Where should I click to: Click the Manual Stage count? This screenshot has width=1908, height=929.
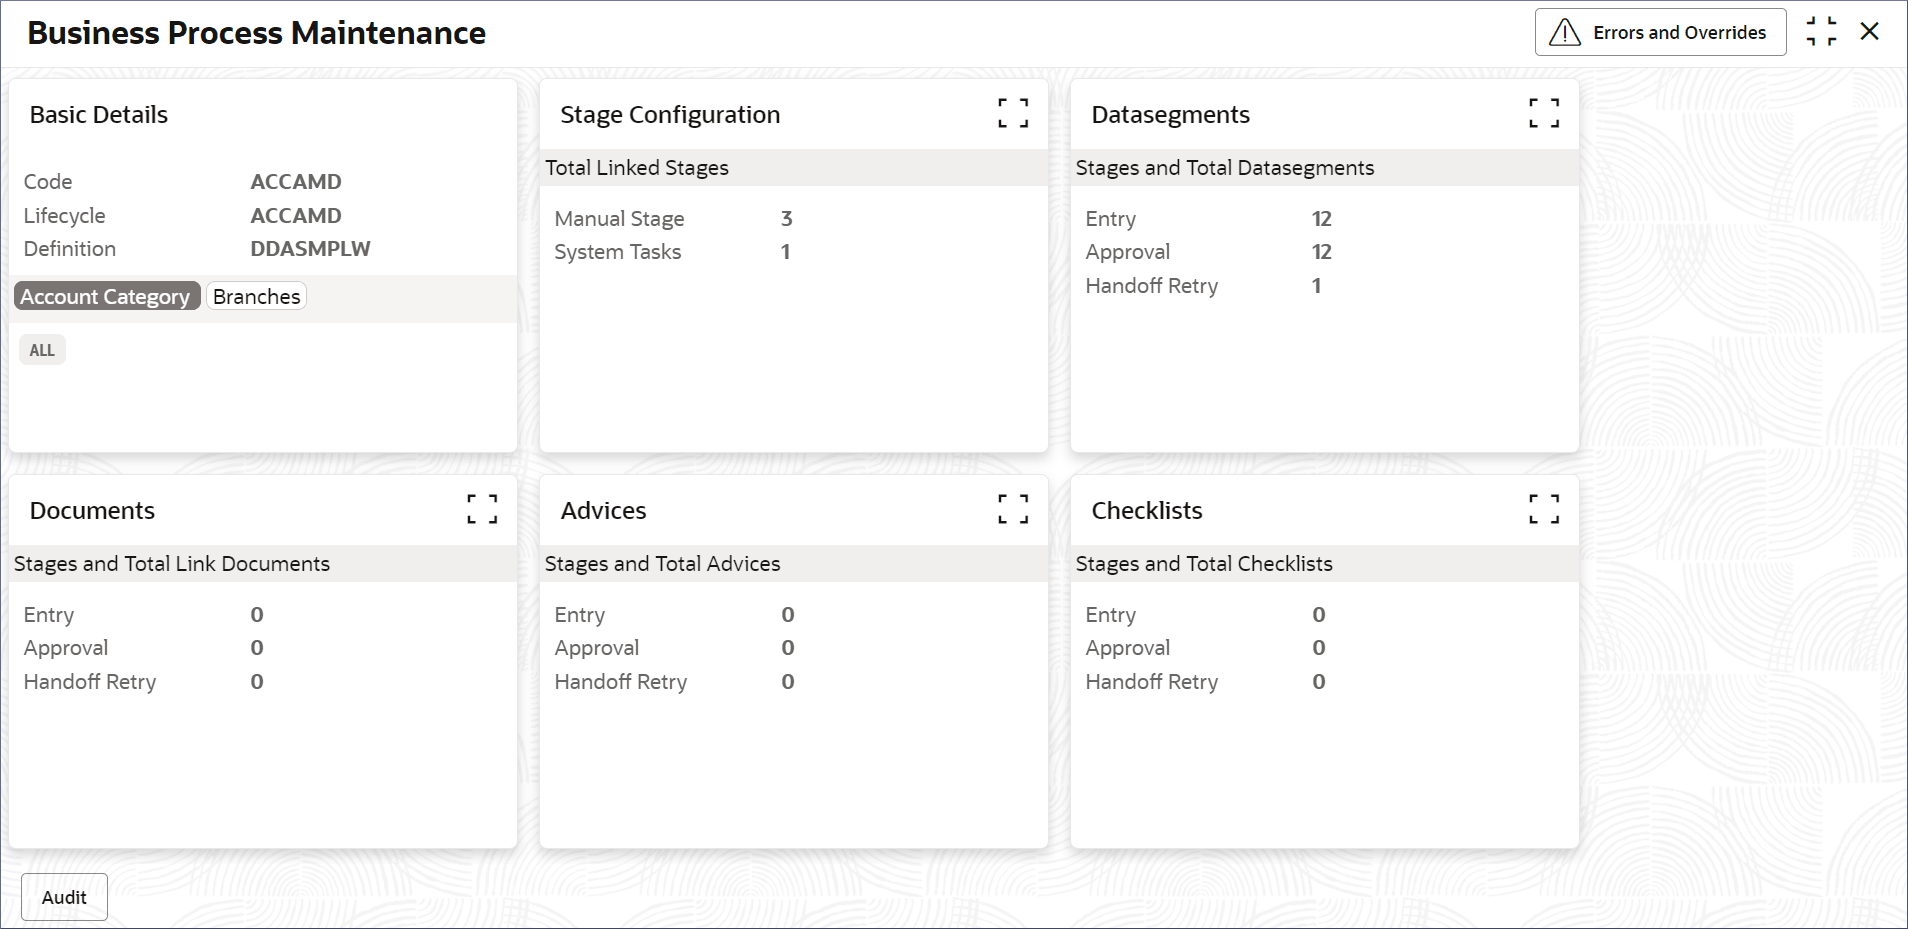[x=786, y=219]
